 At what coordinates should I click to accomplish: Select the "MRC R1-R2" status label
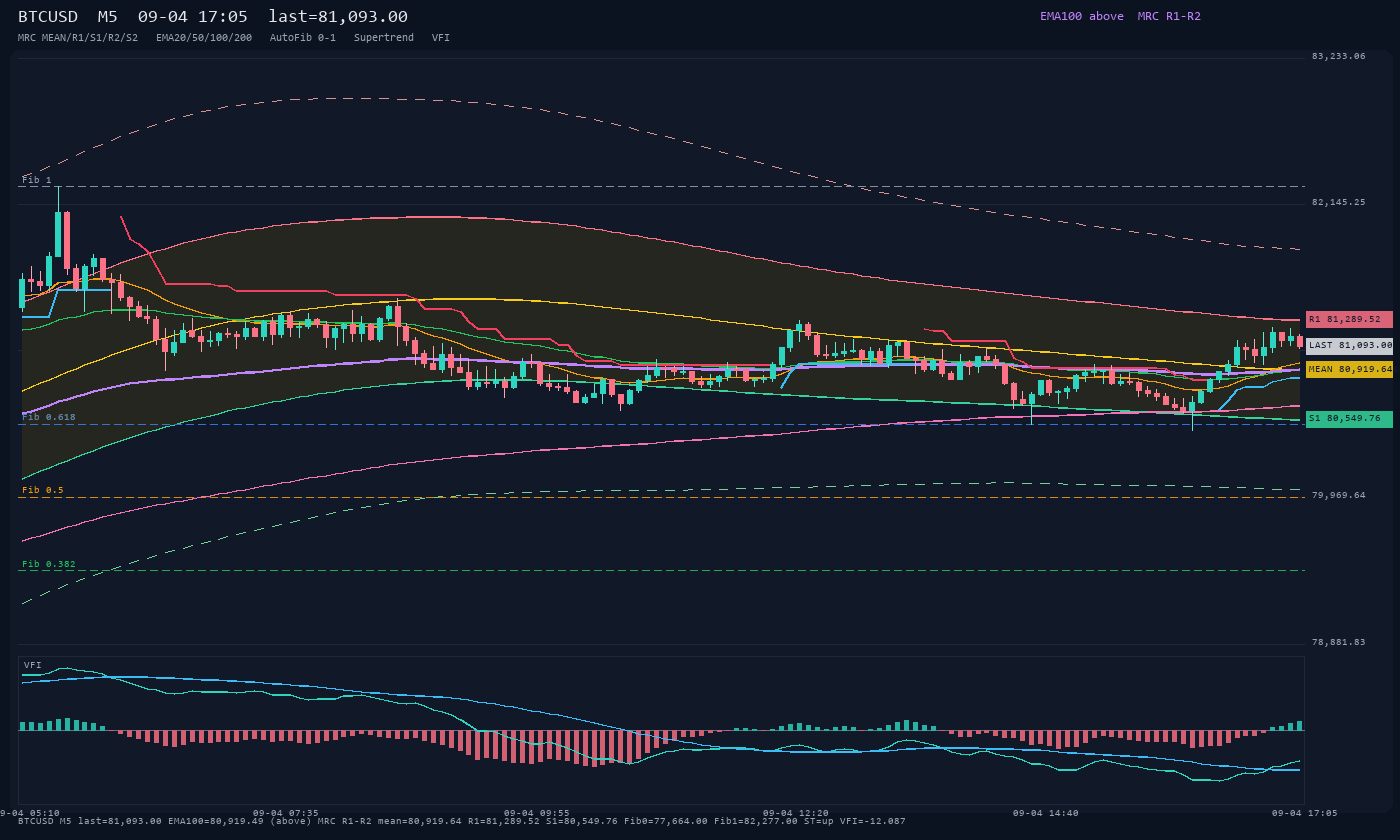click(x=1169, y=16)
